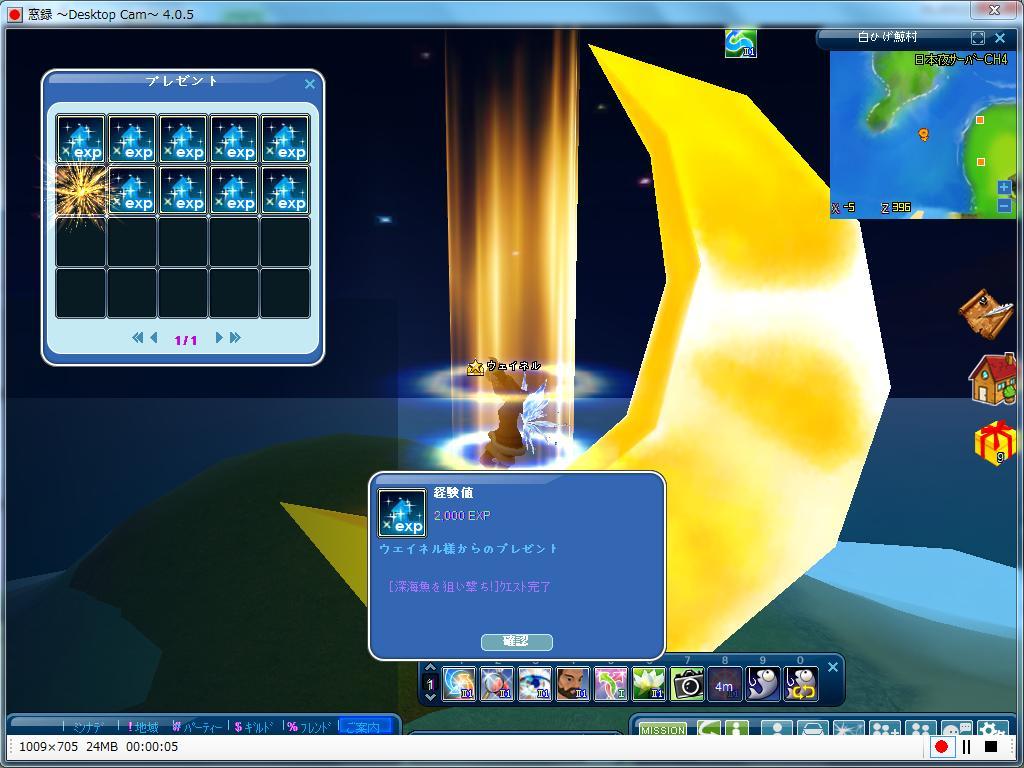The image size is (1024, 768).
Task: Use the fishing fish icon in slot 9
Action: click(x=763, y=684)
